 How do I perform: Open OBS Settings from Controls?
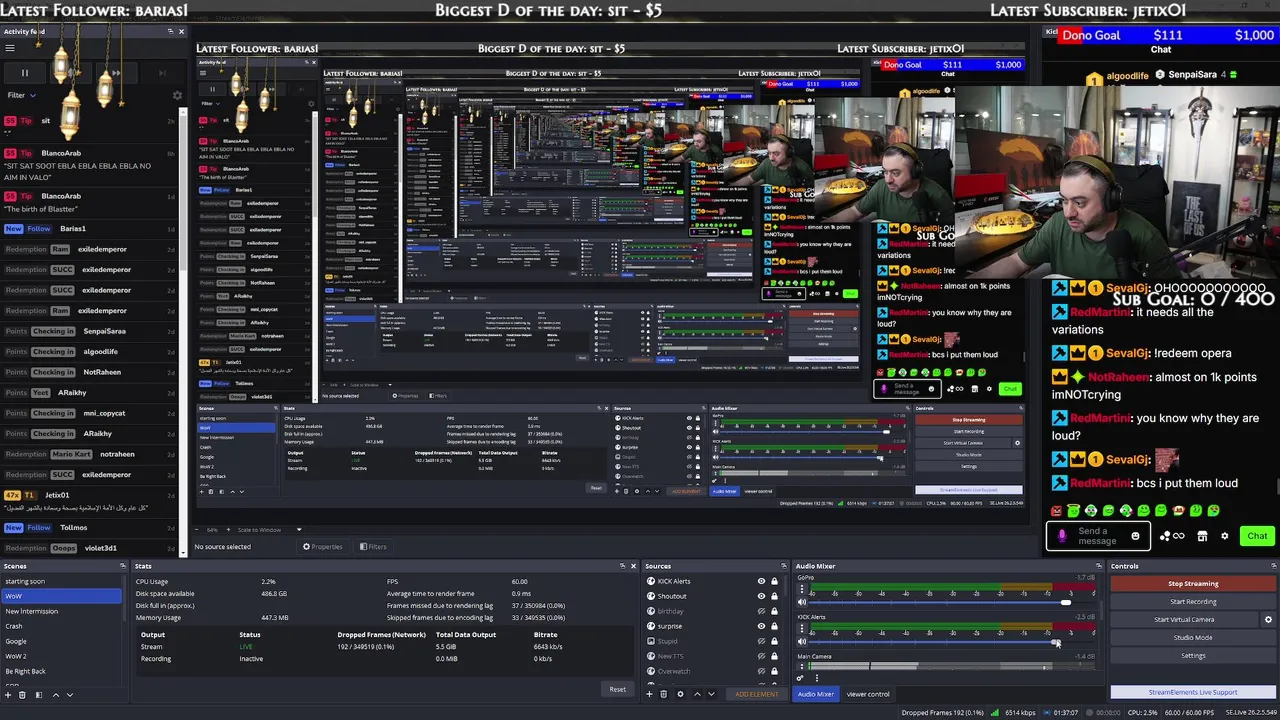1193,655
